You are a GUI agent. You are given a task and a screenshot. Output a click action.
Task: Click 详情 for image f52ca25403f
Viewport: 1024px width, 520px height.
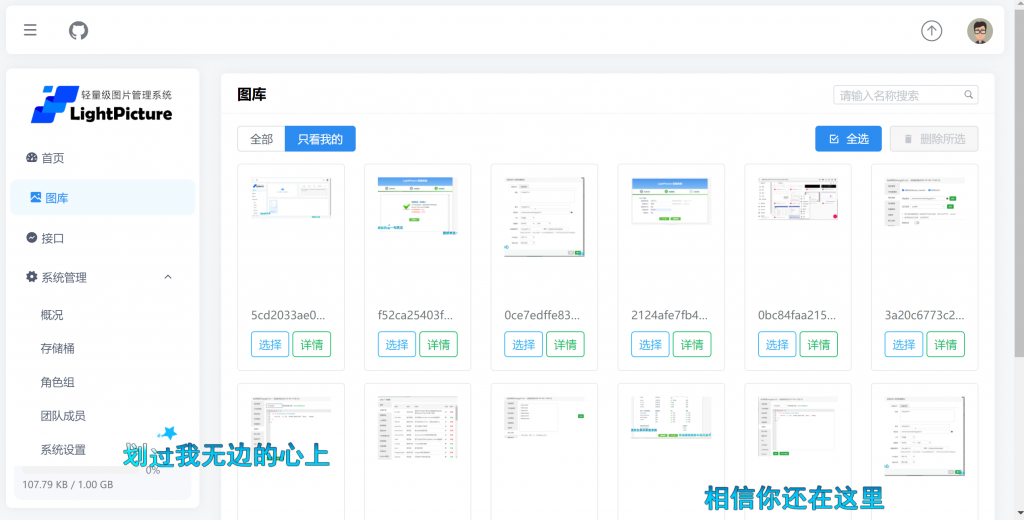click(438, 344)
